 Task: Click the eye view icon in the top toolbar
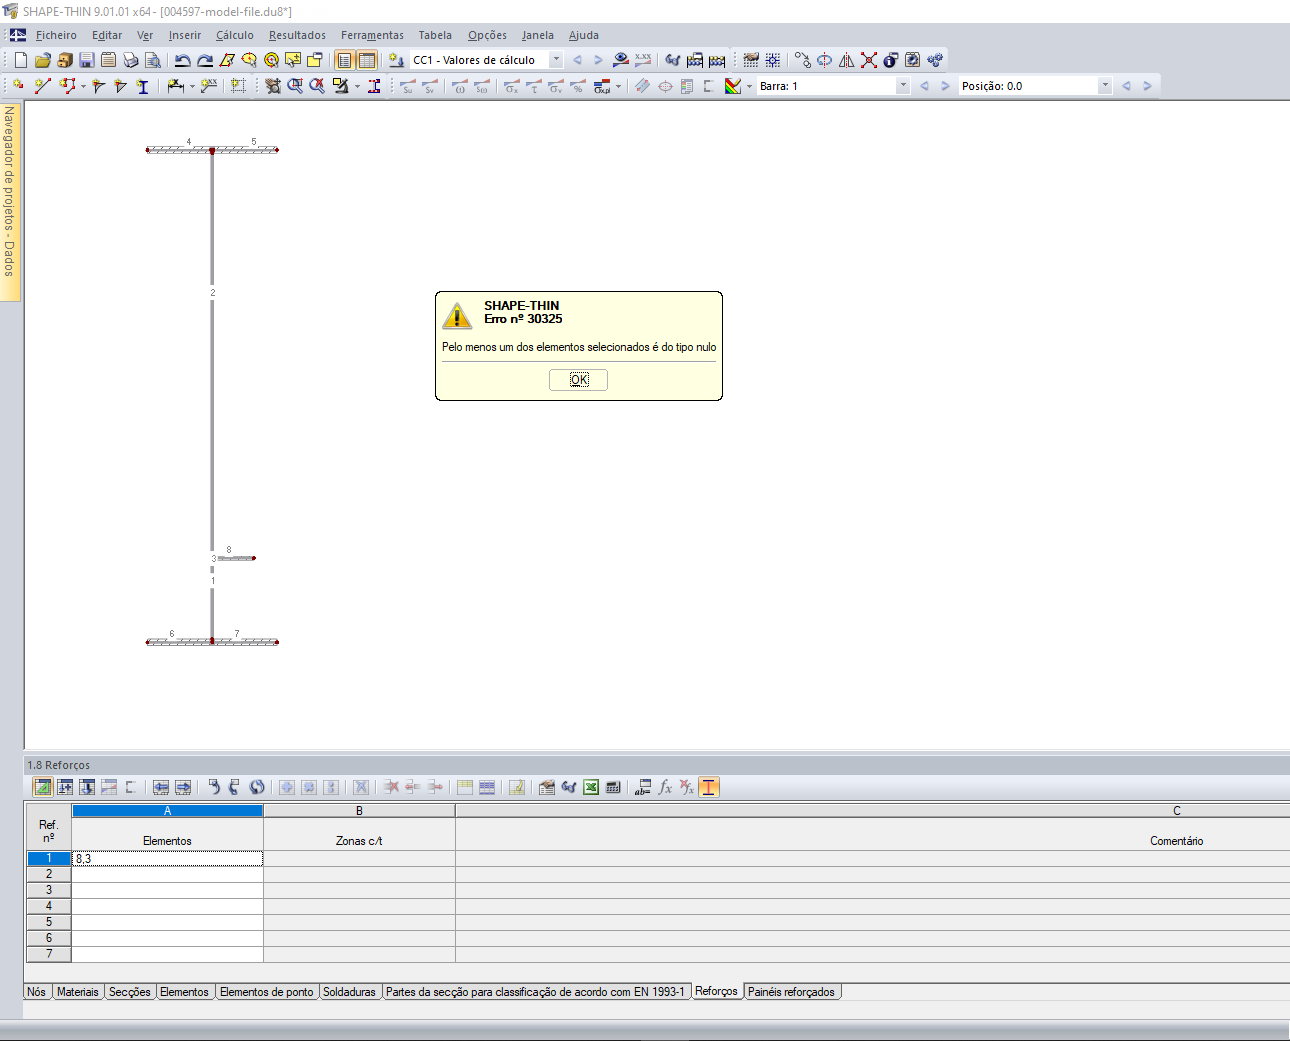[x=620, y=60]
